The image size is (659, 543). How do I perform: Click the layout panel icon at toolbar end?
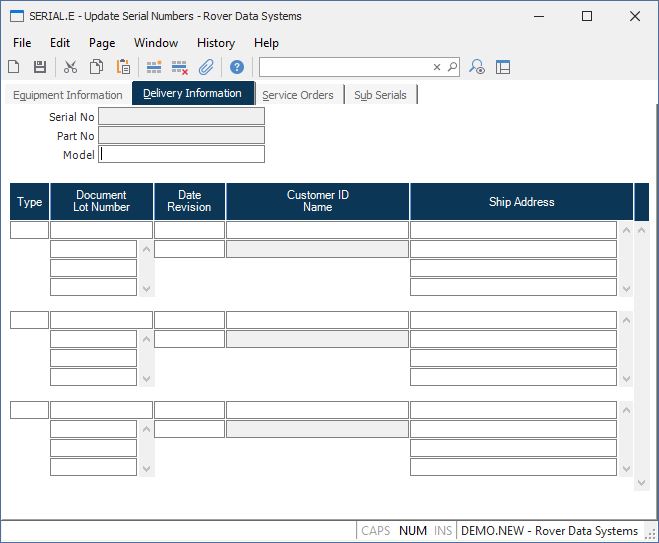coord(503,67)
